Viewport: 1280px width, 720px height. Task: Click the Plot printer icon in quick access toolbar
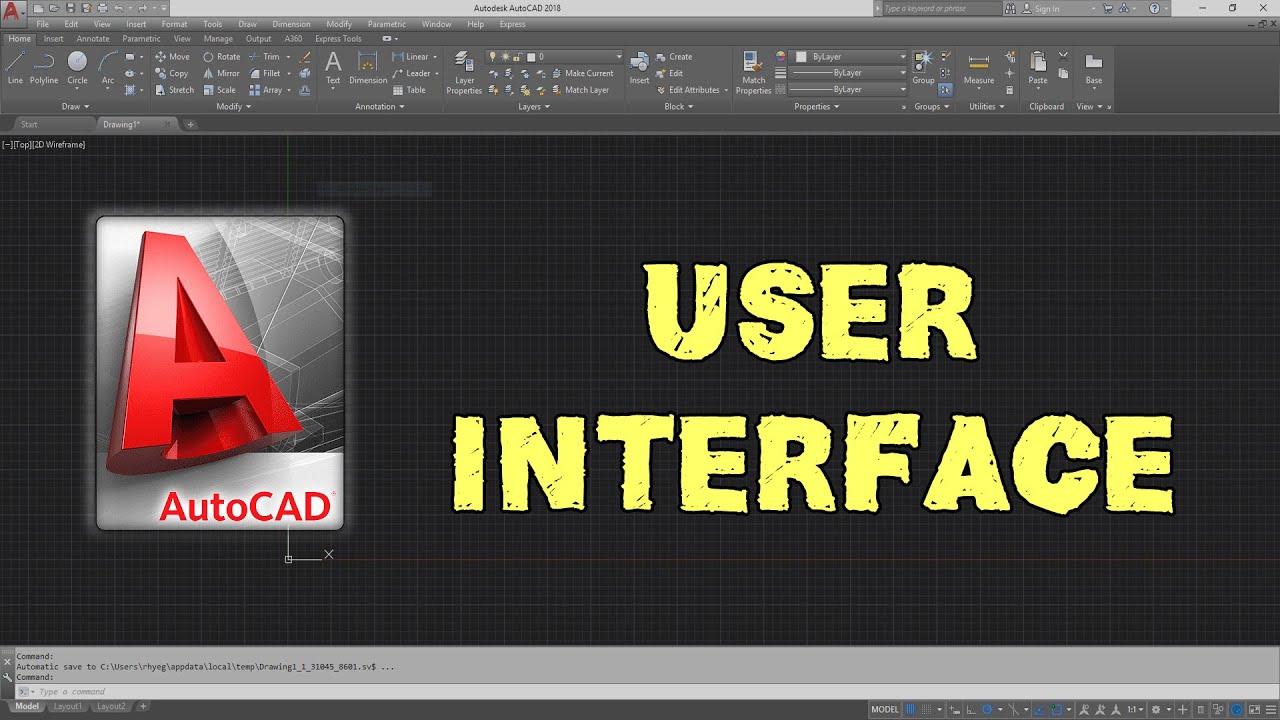[x=102, y=8]
